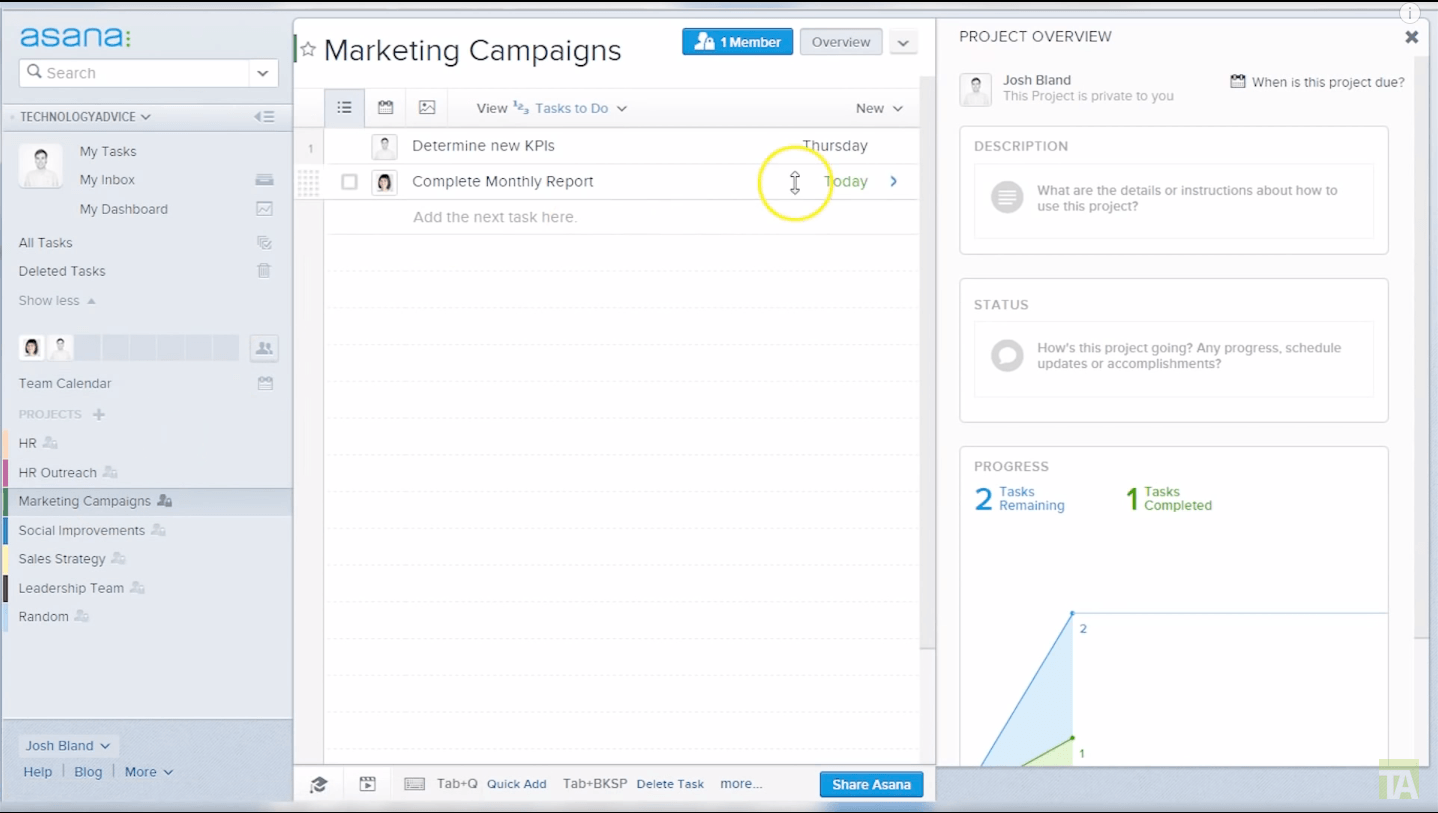Click the due date calendar icon in overview
1438x813 pixels.
click(1238, 82)
